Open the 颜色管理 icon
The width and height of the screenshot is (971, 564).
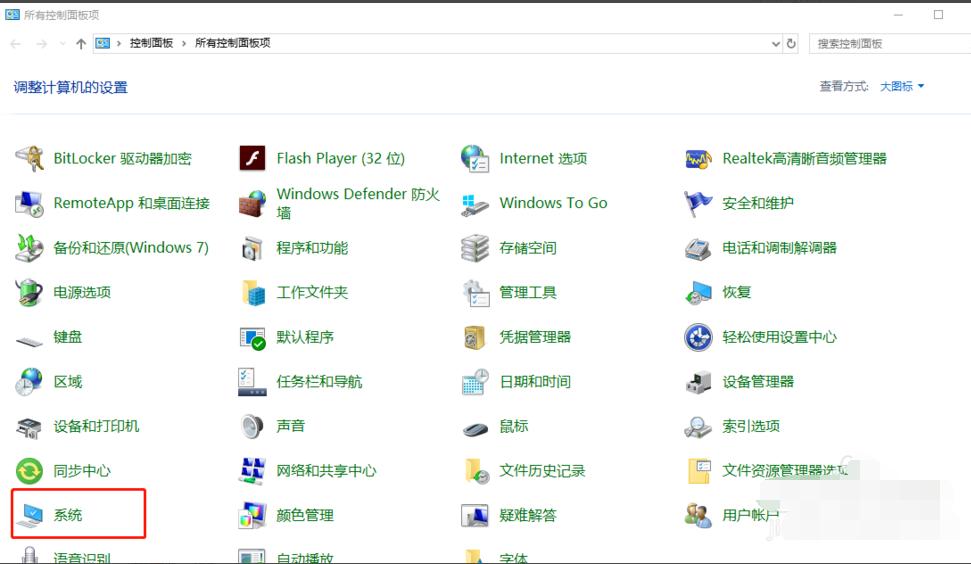[252, 515]
